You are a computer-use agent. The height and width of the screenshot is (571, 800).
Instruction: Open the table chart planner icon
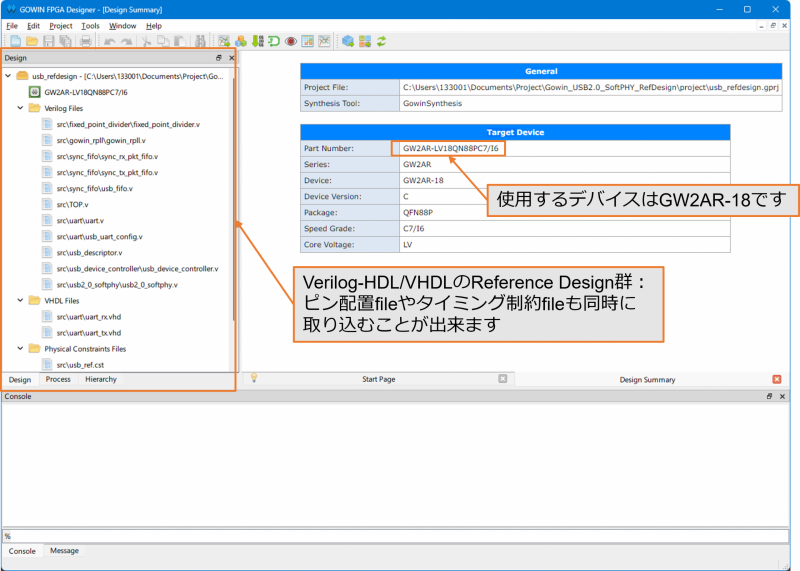click(308, 41)
